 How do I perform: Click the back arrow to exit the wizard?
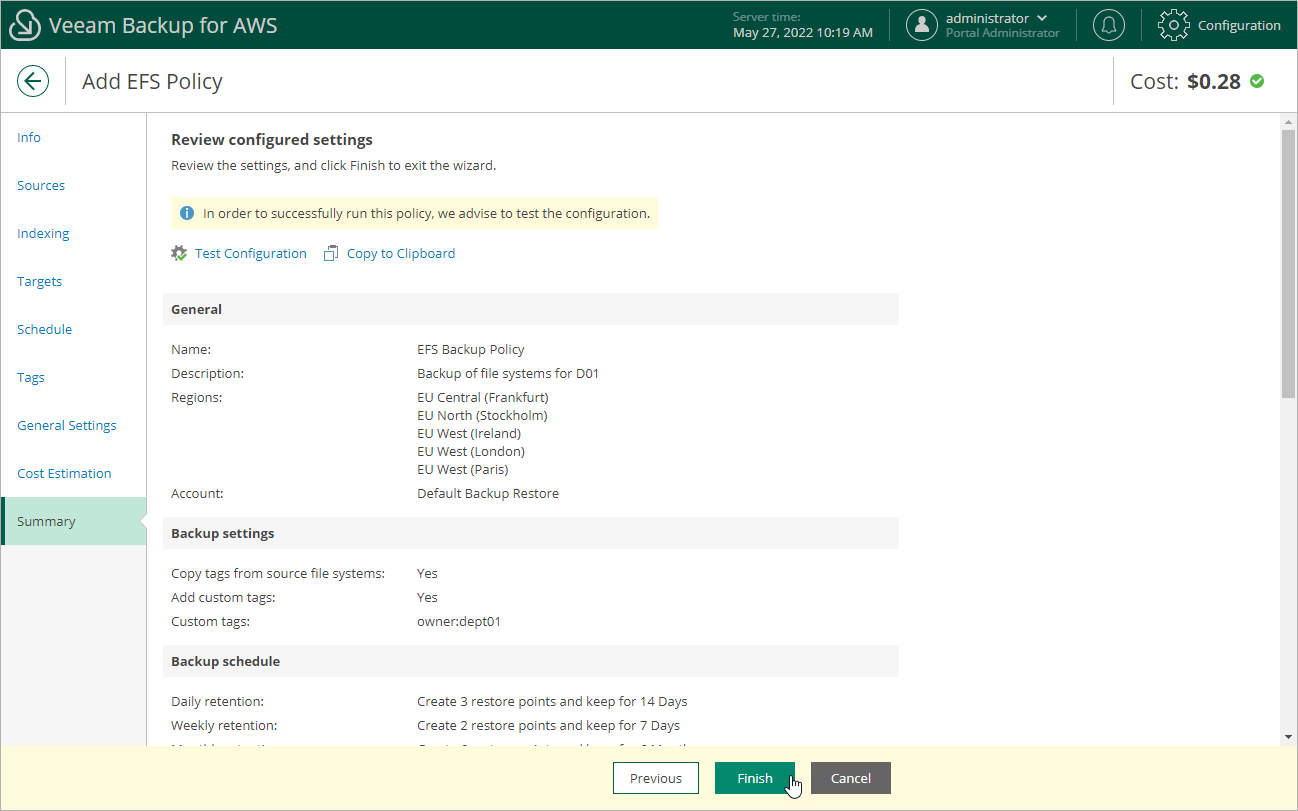click(x=33, y=80)
